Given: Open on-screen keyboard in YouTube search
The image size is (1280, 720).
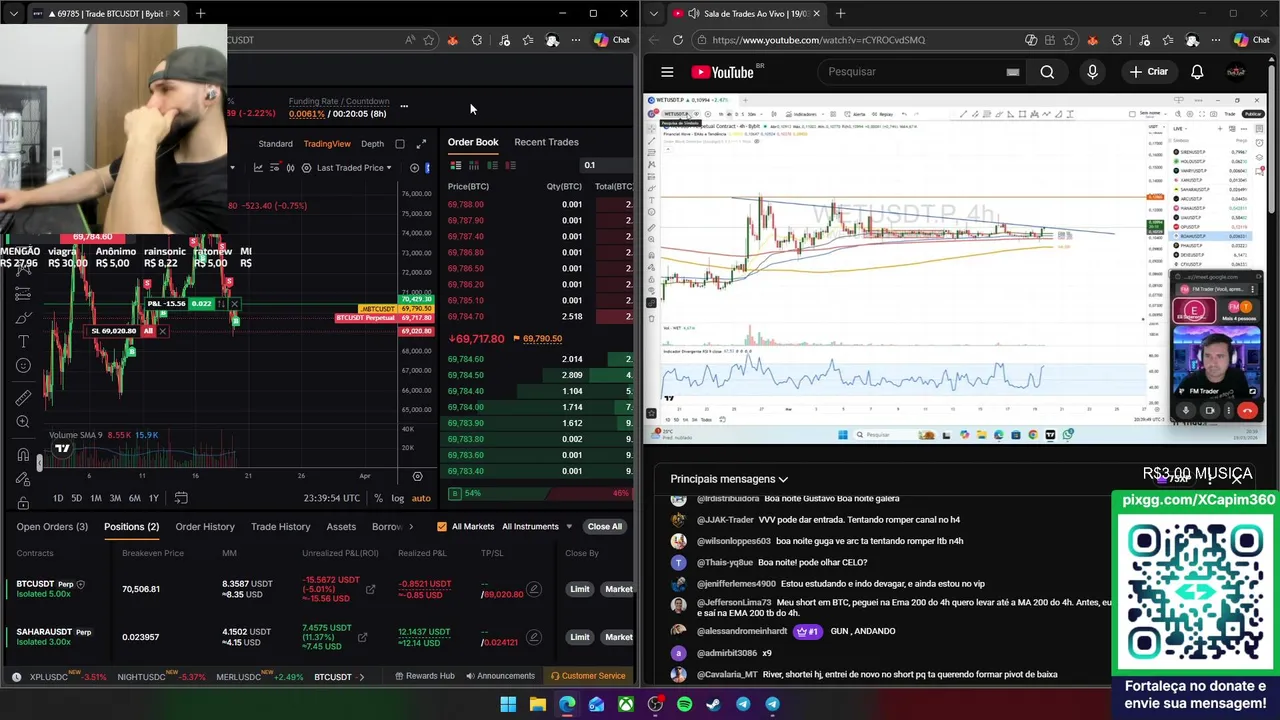Looking at the screenshot, I should (1013, 72).
